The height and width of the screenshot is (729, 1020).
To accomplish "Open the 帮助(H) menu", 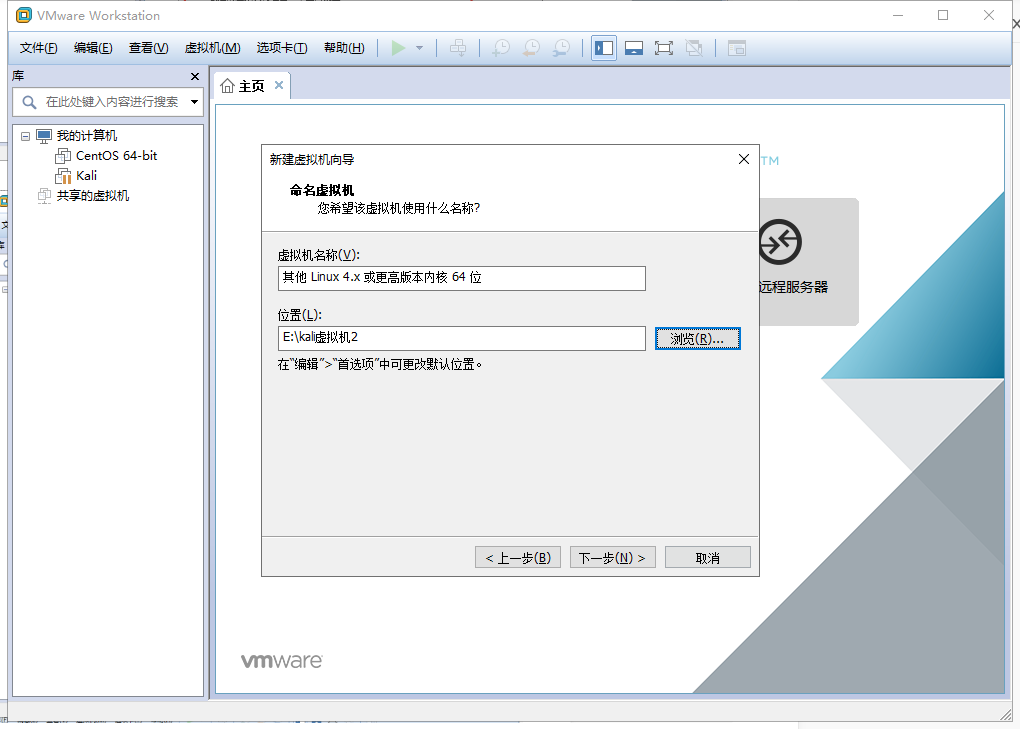I will pyautogui.click(x=344, y=48).
